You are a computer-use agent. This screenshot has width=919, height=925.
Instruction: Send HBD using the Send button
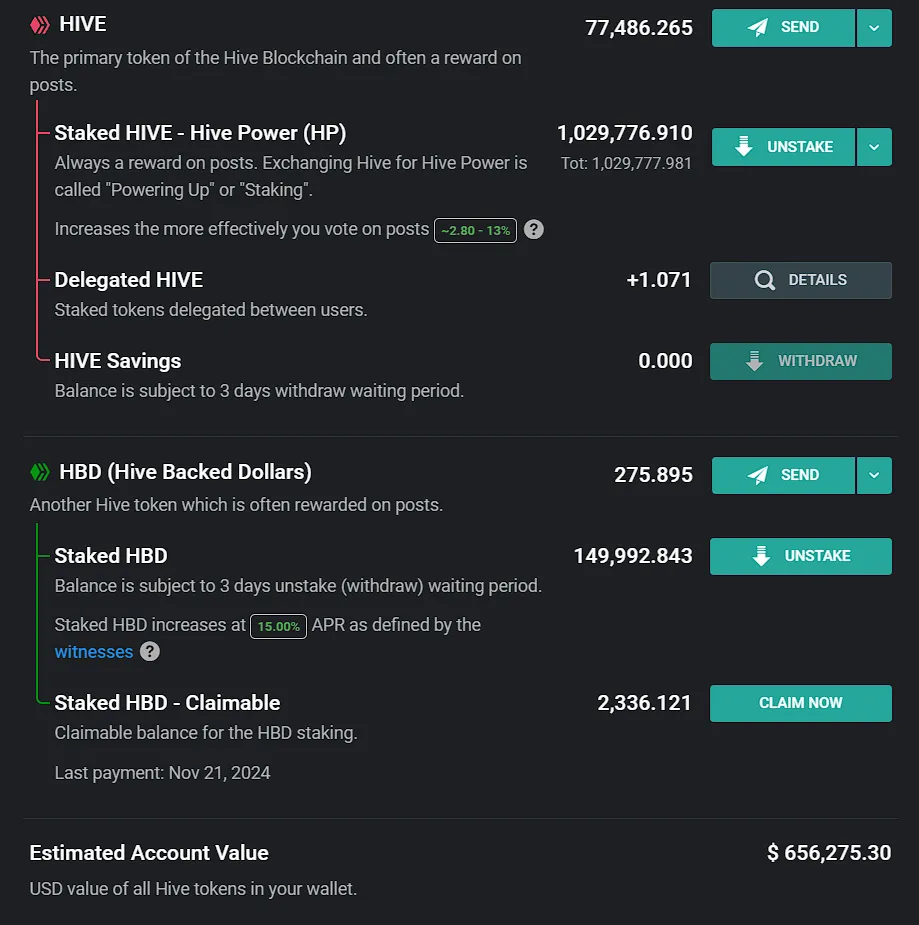click(x=783, y=475)
